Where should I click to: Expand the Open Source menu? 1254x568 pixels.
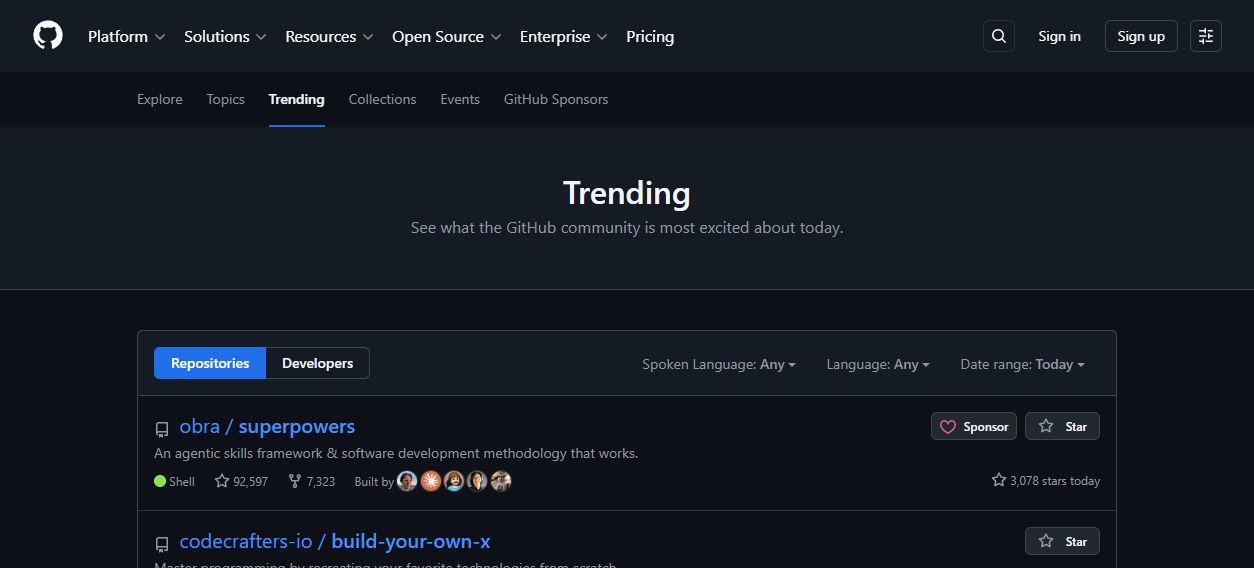447,36
